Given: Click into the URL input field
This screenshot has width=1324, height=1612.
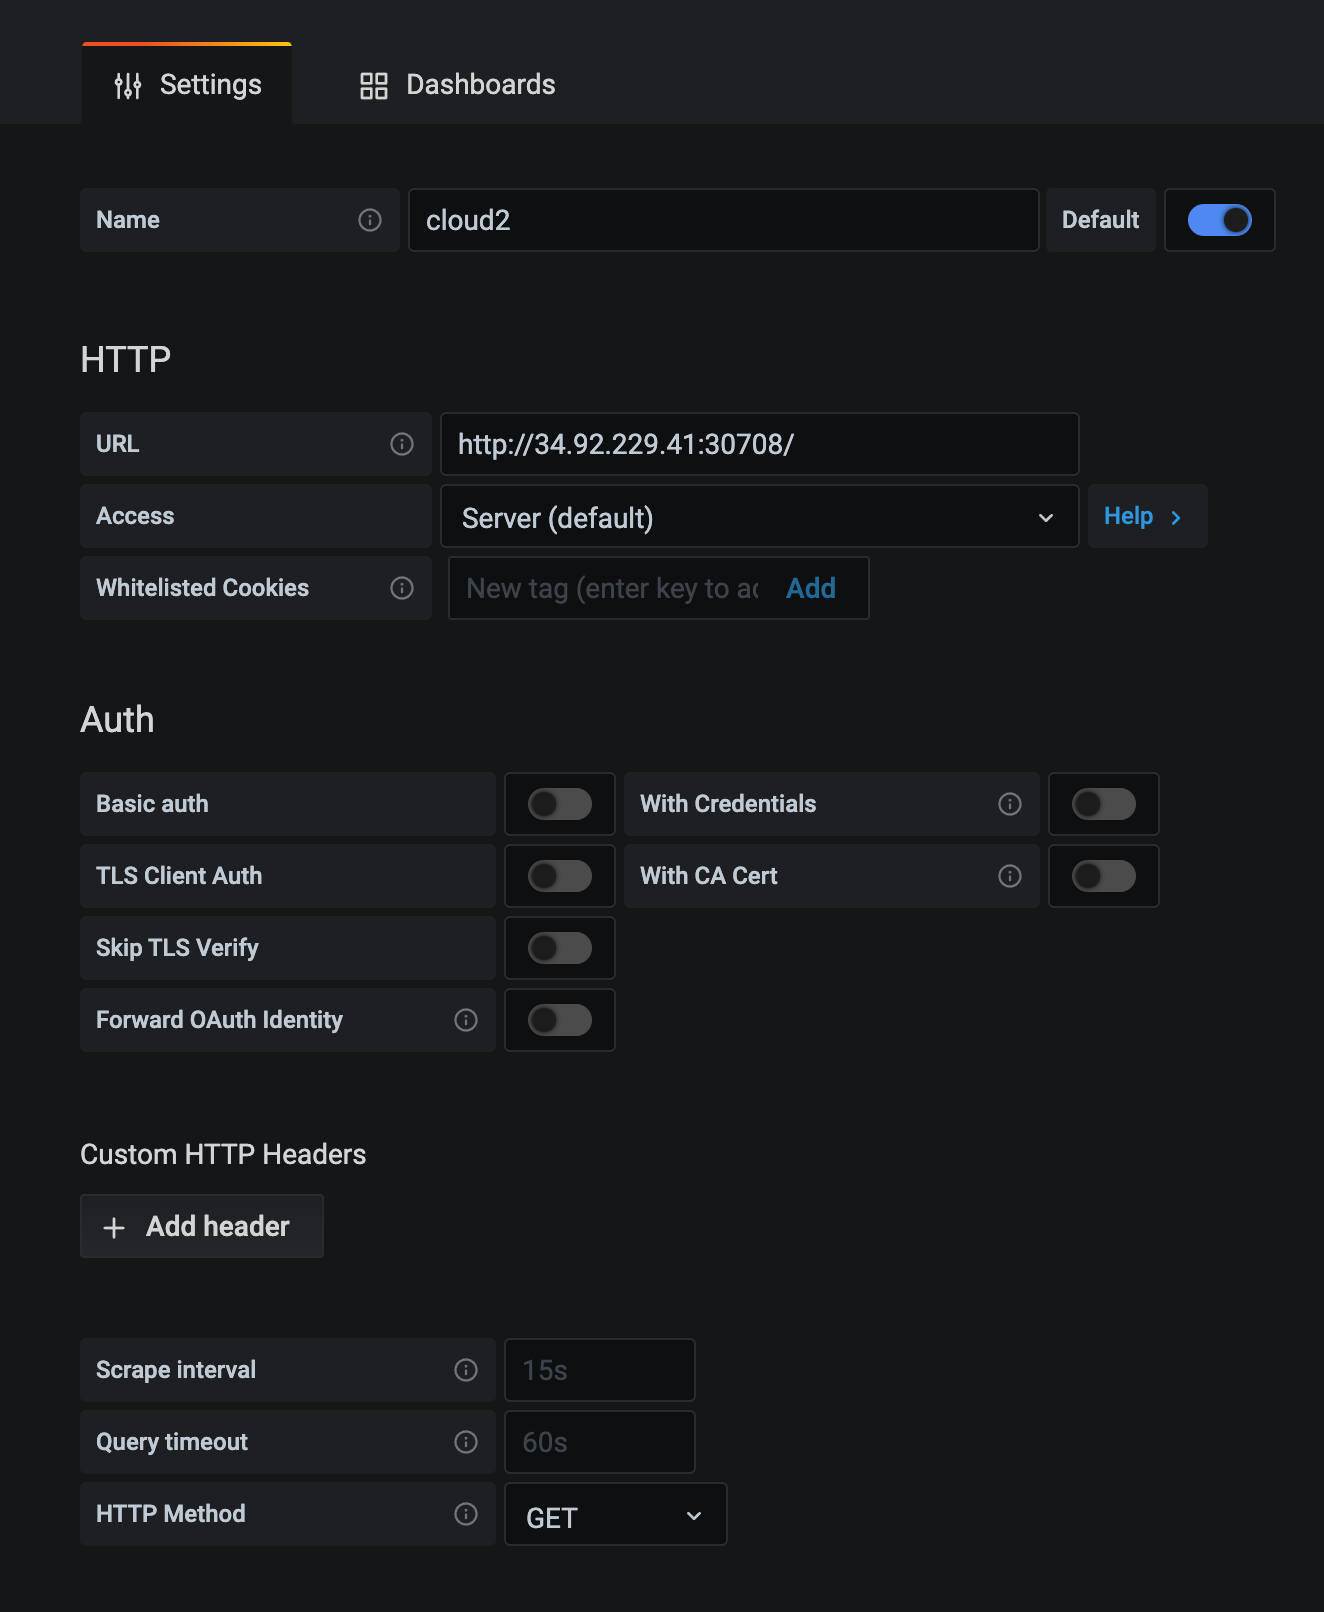Looking at the screenshot, I should (759, 444).
